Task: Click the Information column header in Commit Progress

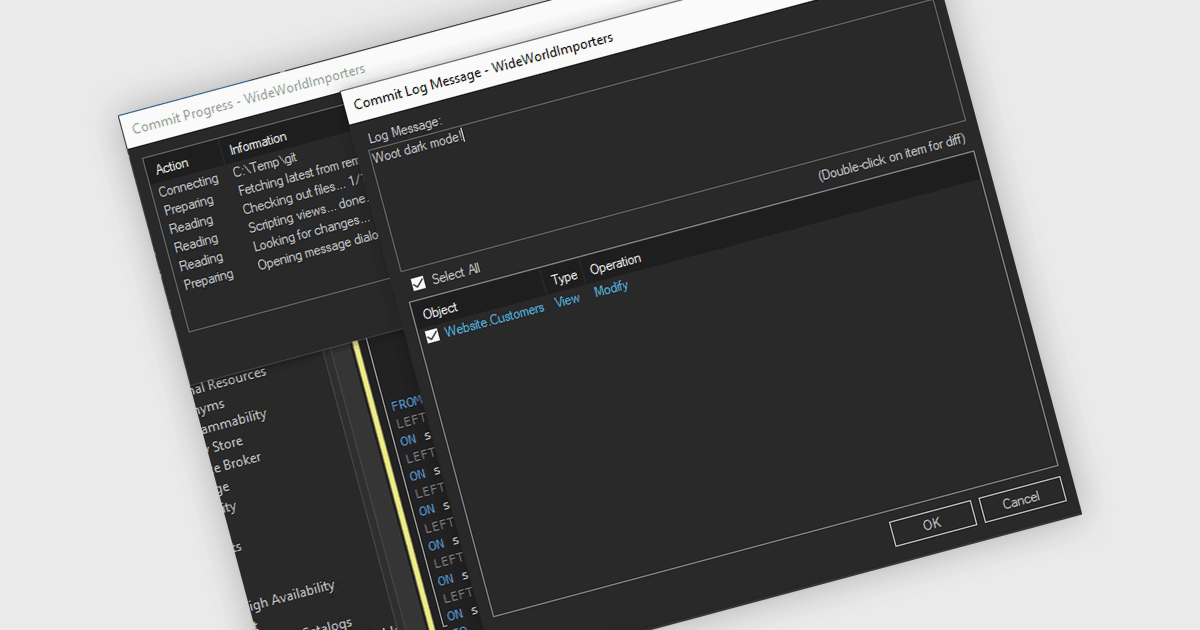Action: [258, 144]
